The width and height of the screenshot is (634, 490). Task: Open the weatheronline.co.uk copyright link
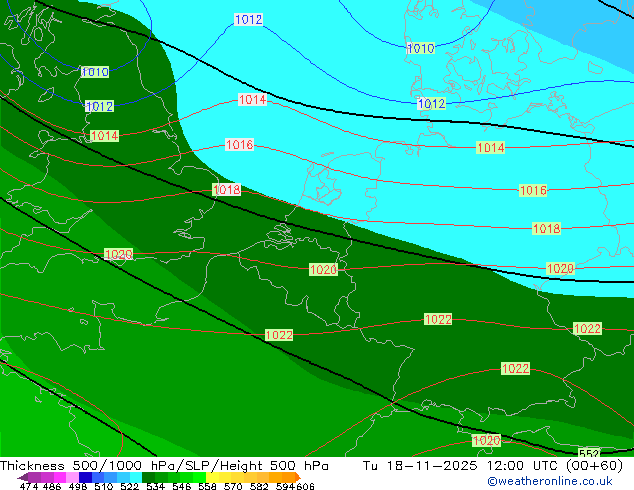click(549, 481)
